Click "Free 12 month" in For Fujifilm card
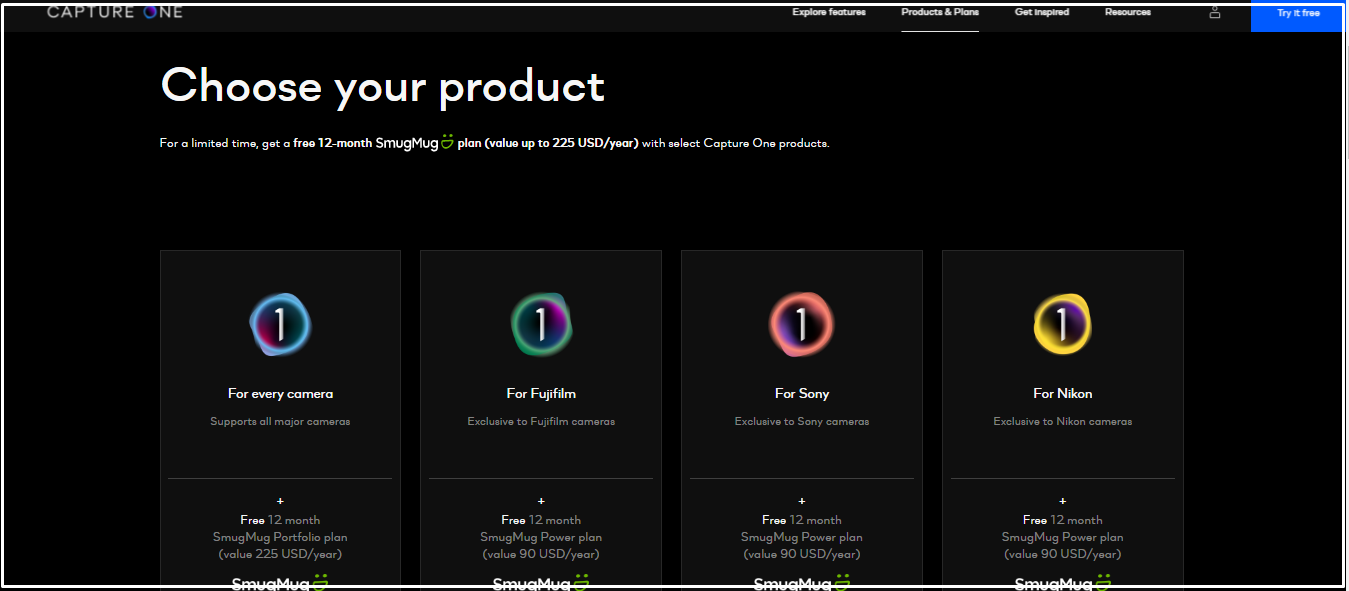 tap(541, 520)
